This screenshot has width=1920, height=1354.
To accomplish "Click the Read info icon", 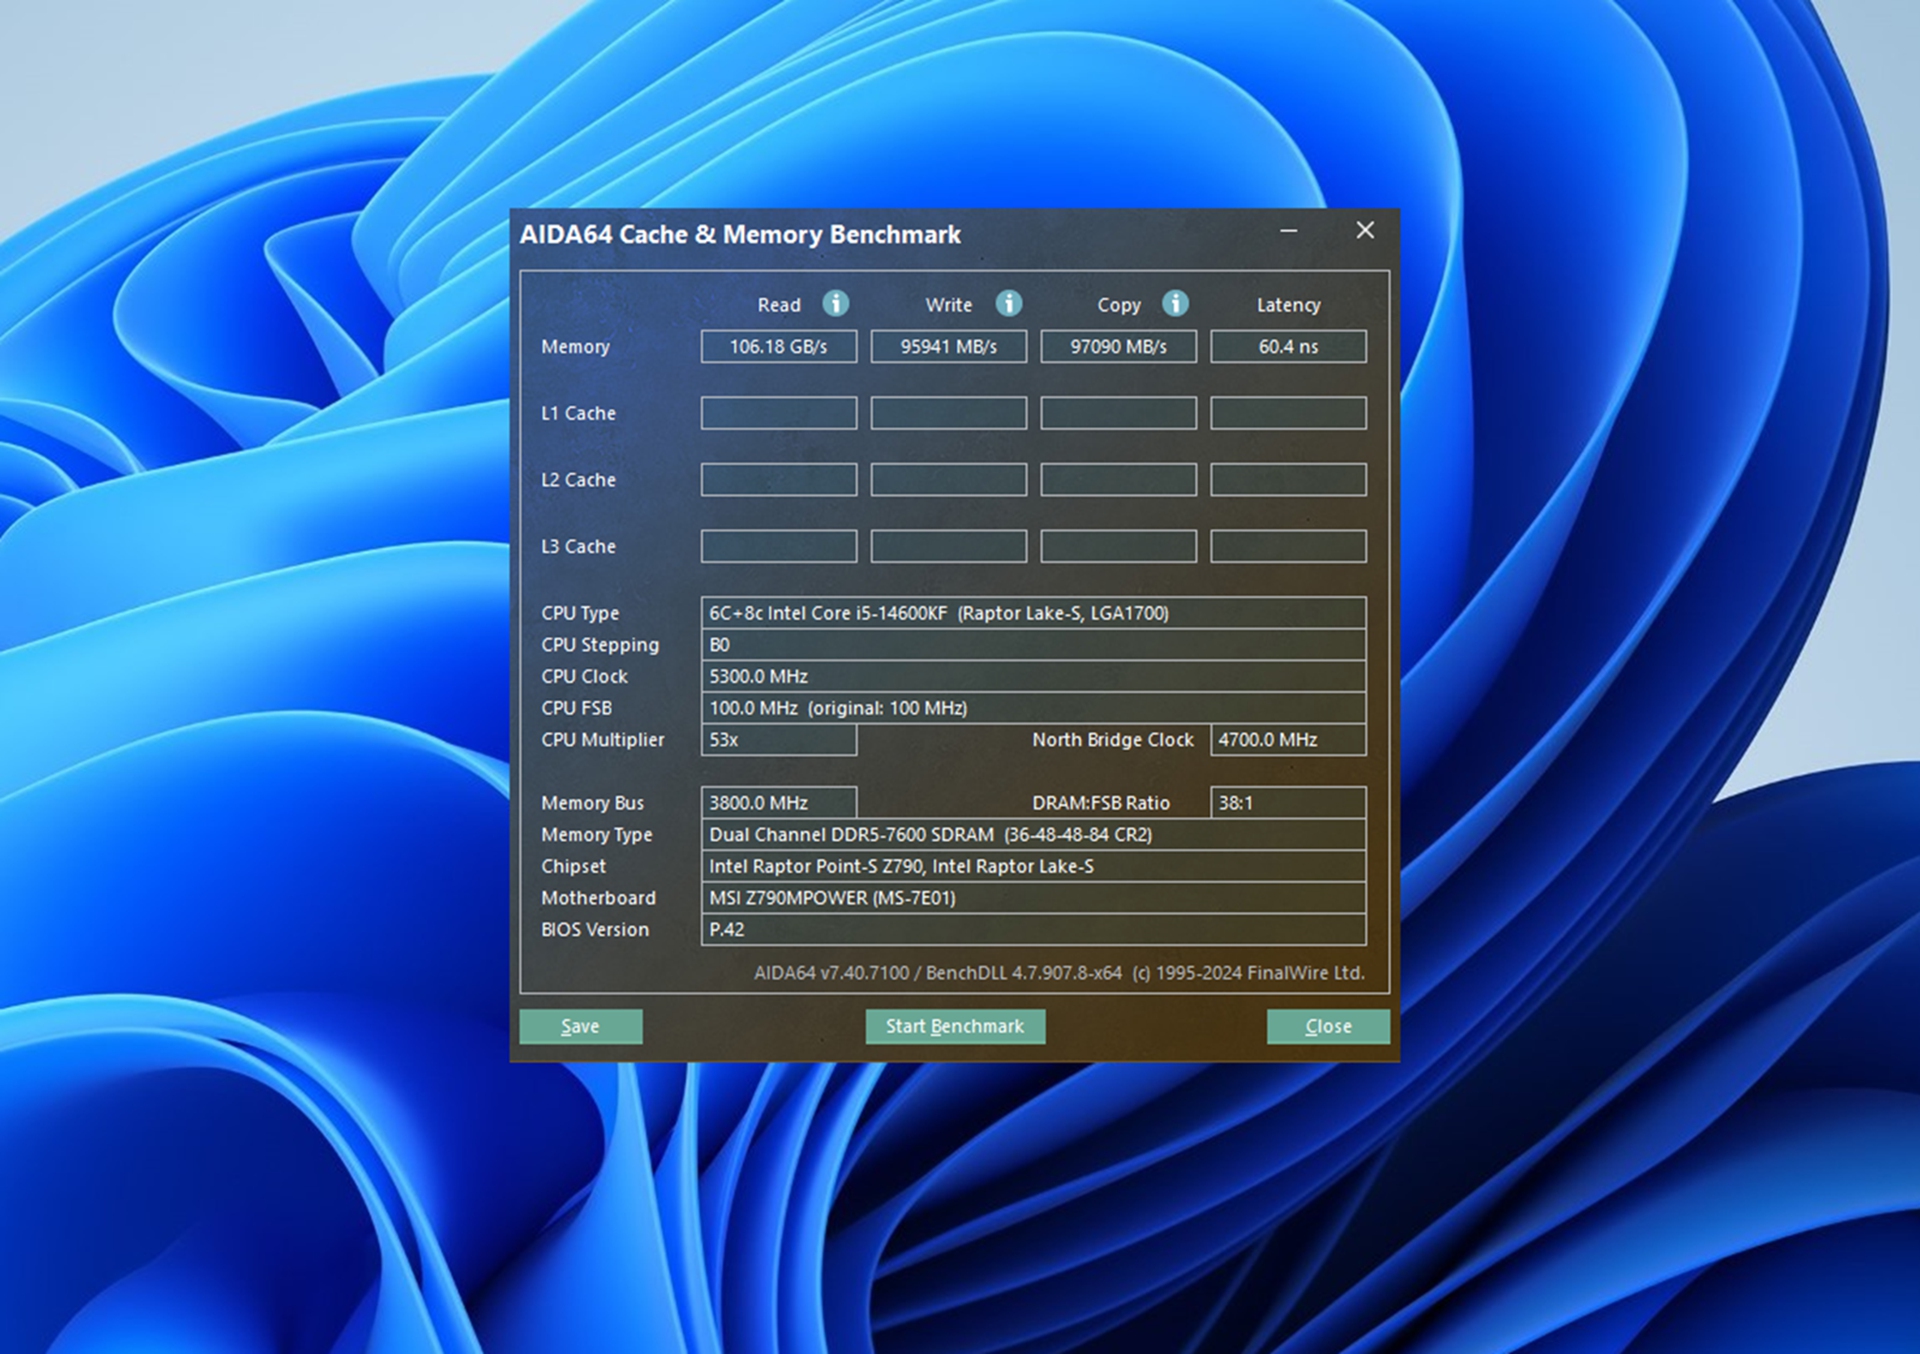I will 835,303.
